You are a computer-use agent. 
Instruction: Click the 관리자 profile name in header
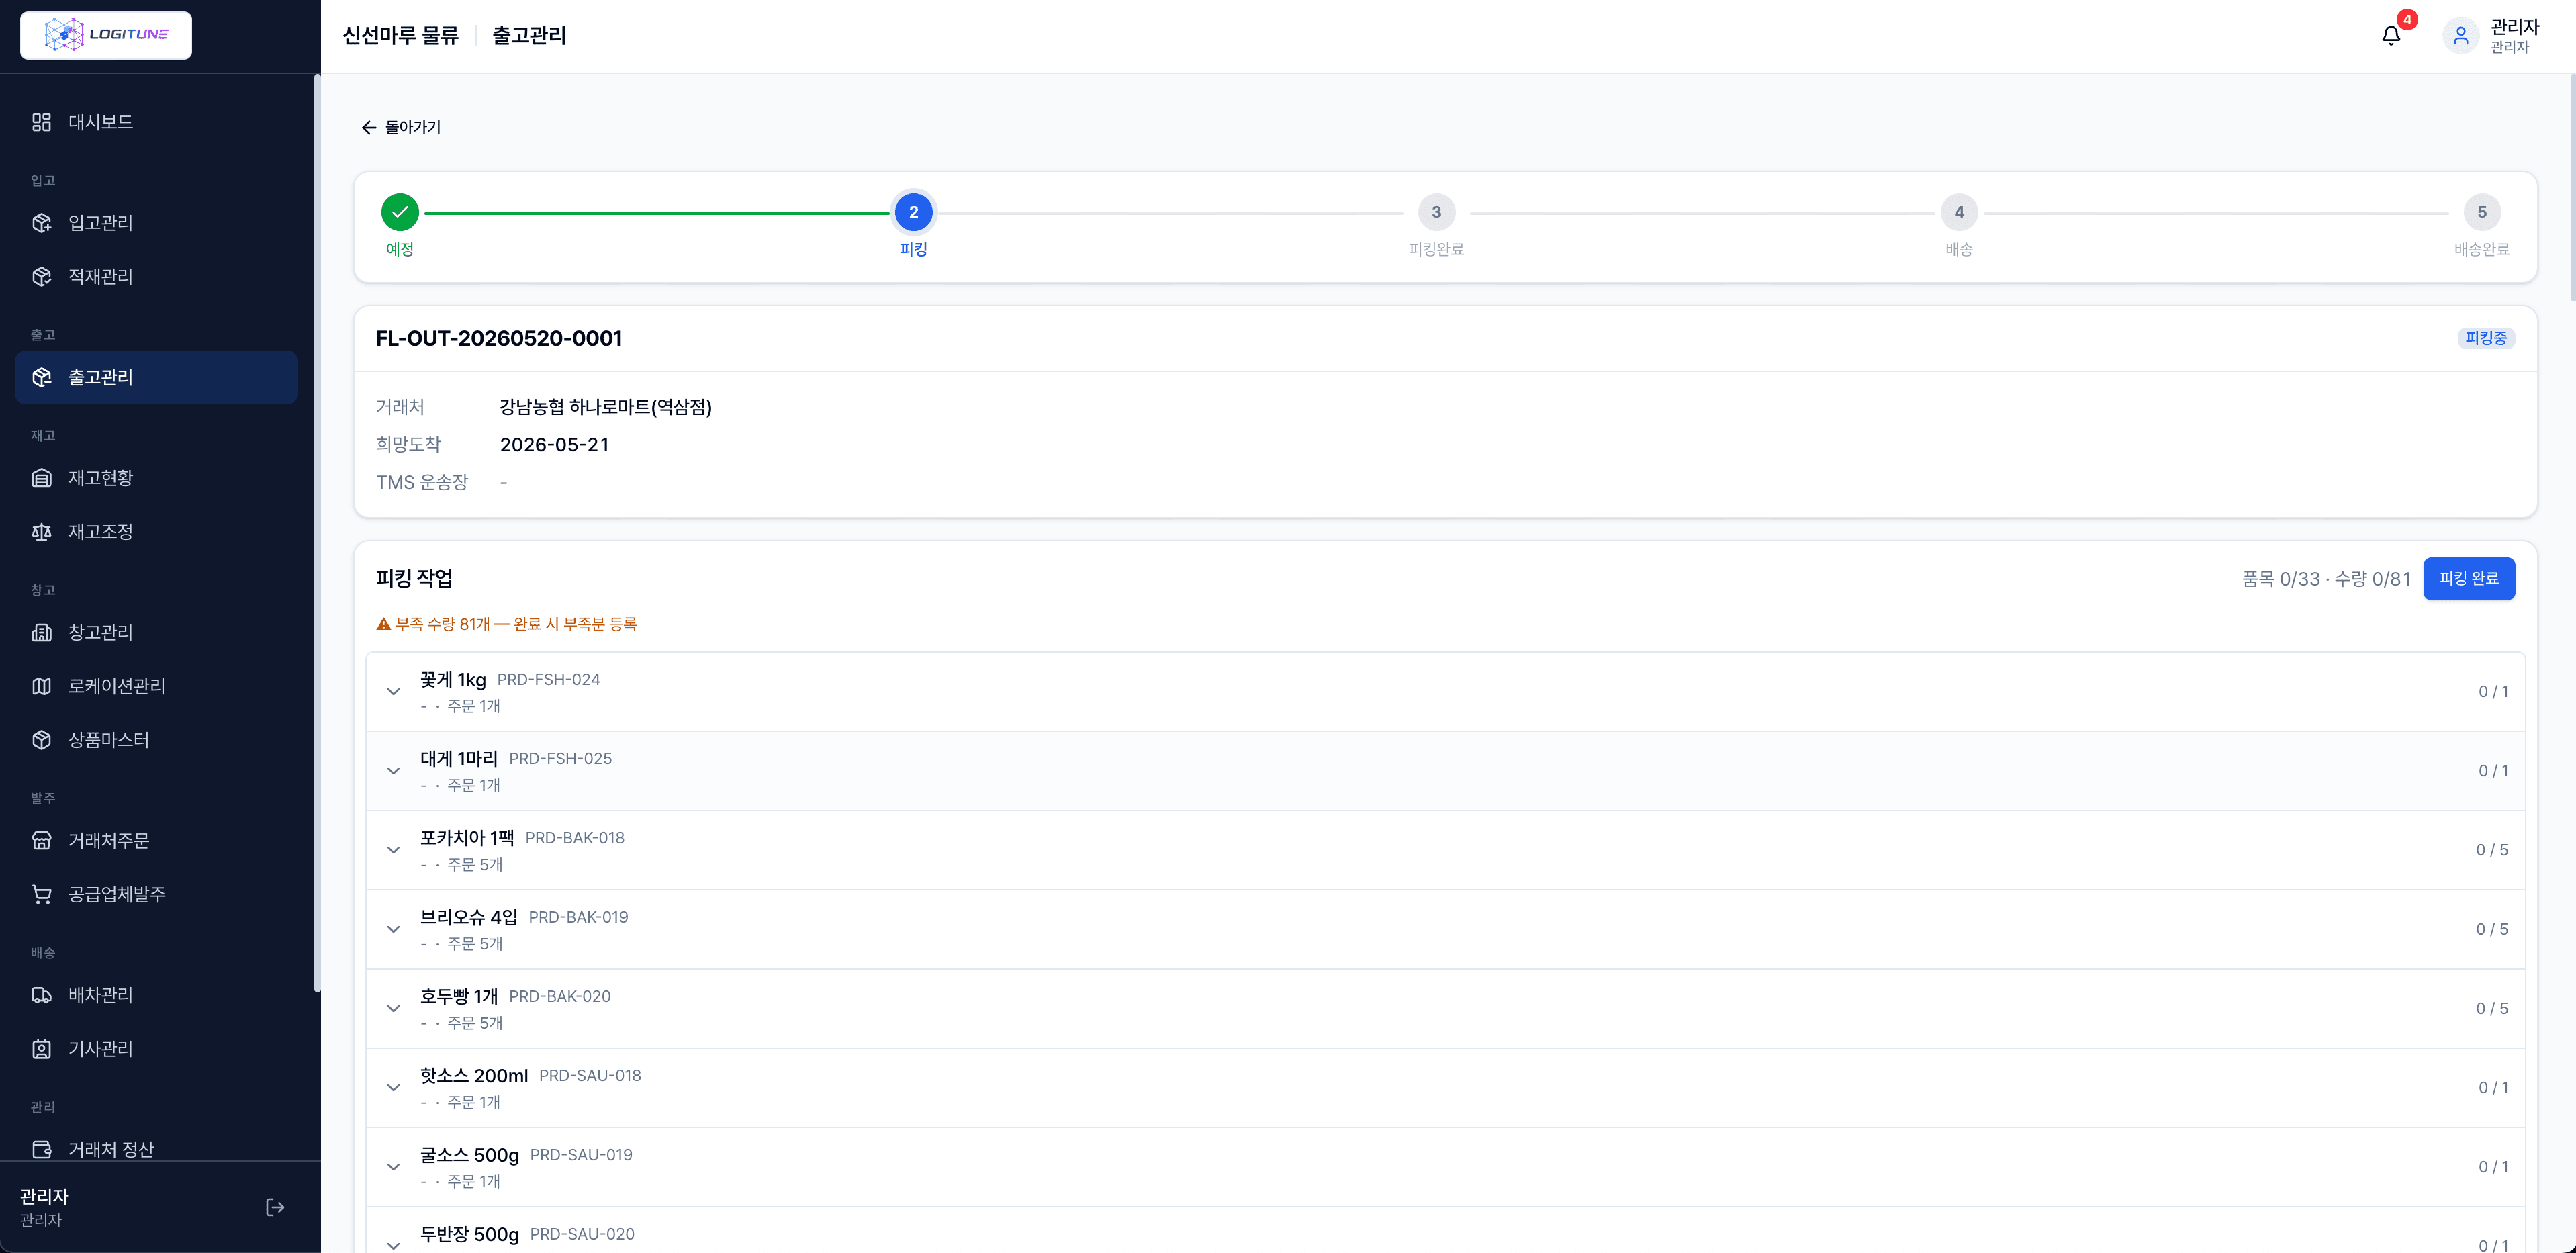point(2515,27)
